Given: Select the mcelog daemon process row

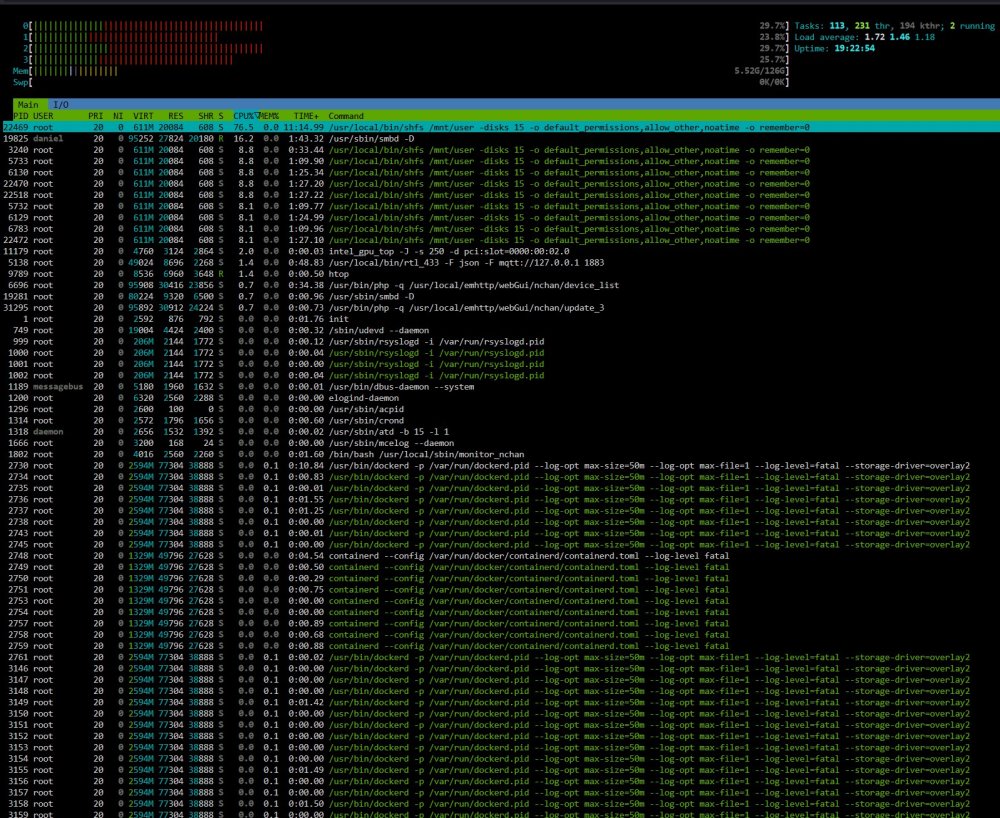Looking at the screenshot, I should pyautogui.click(x=500, y=443).
